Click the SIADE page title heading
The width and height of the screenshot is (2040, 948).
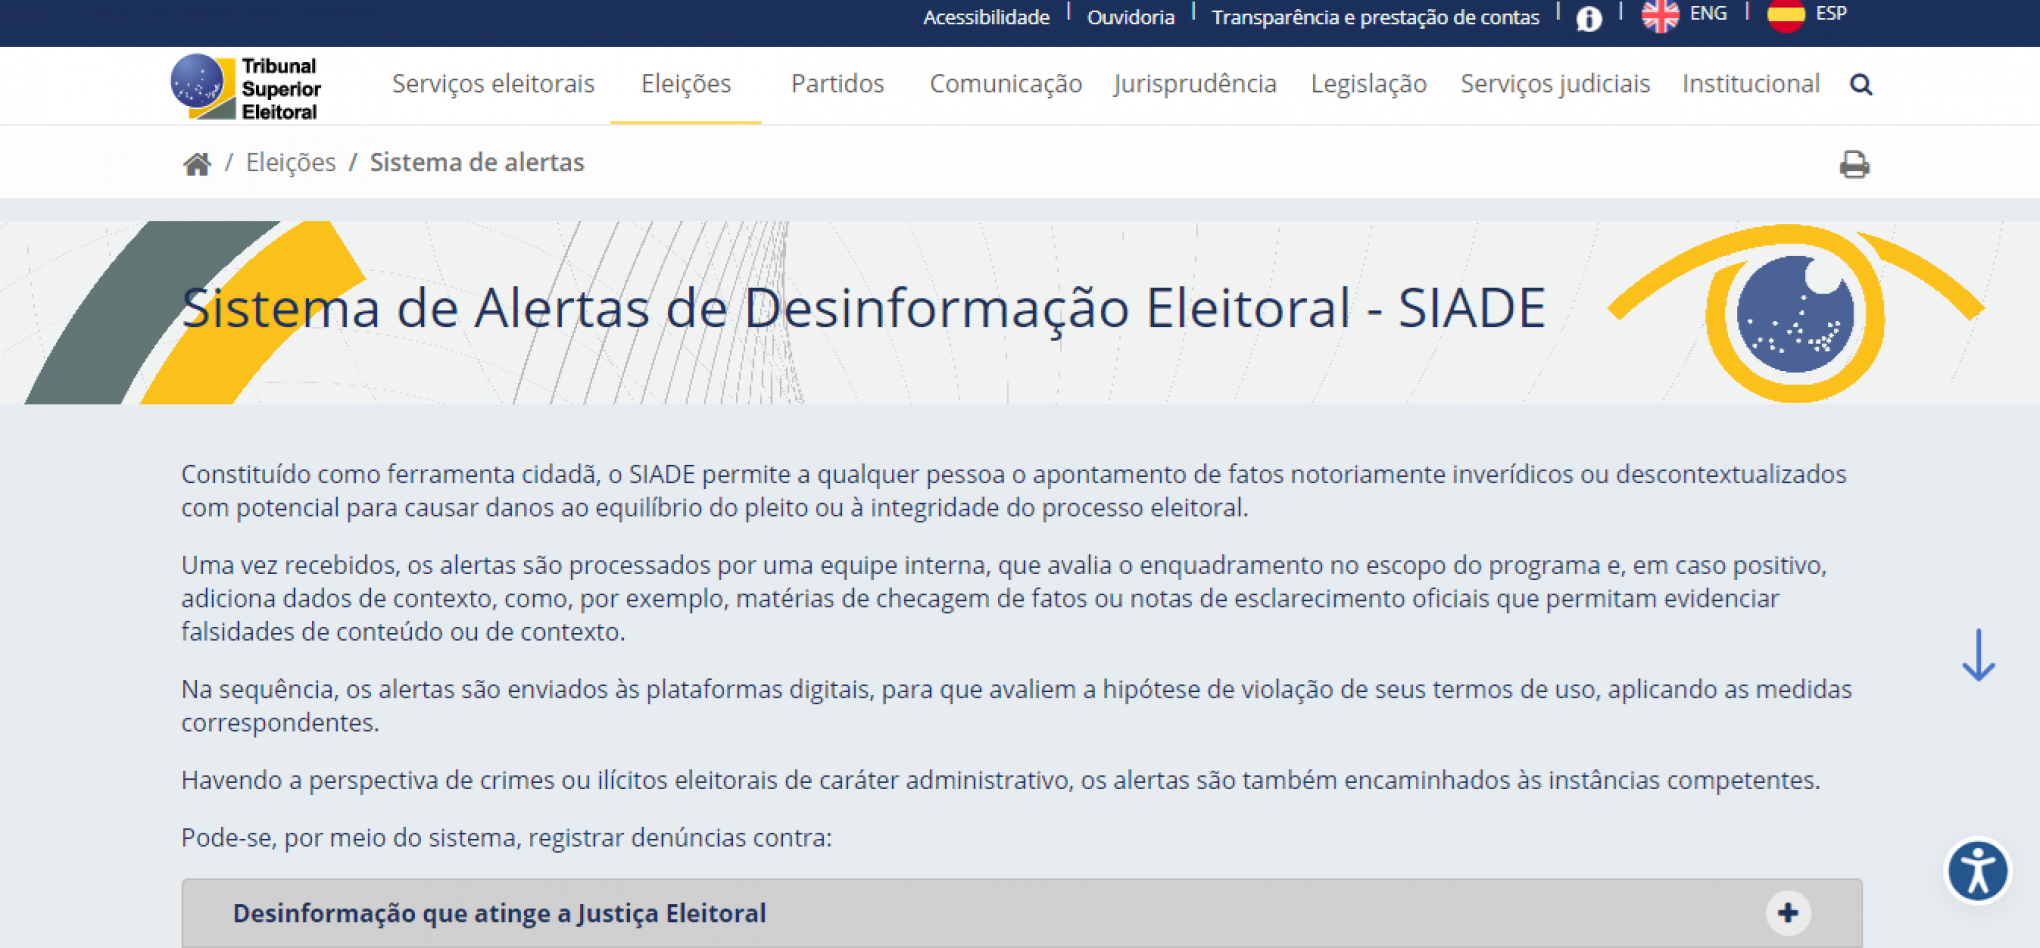[x=864, y=308]
